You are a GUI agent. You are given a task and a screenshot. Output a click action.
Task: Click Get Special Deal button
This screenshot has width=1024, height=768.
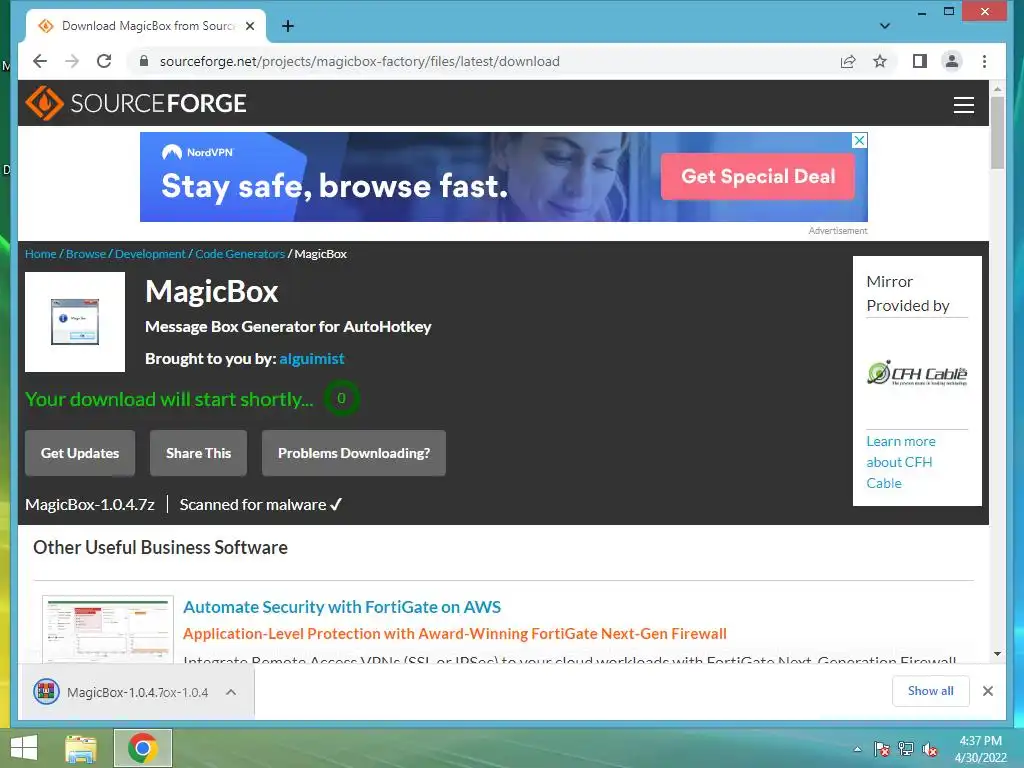point(758,176)
